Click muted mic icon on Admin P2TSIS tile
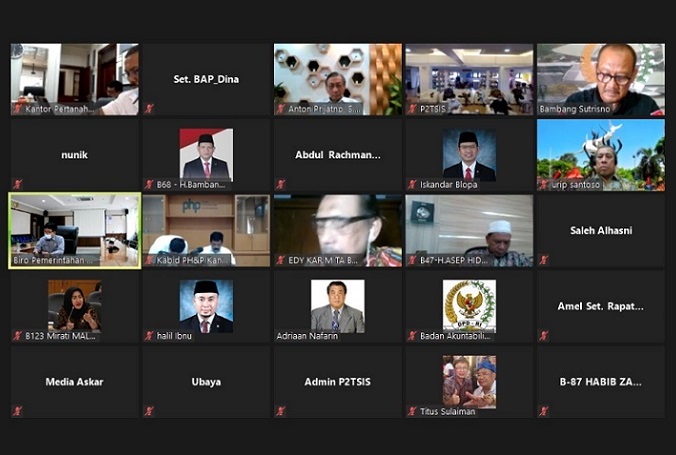Image resolution: width=676 pixels, height=455 pixels. point(281,411)
